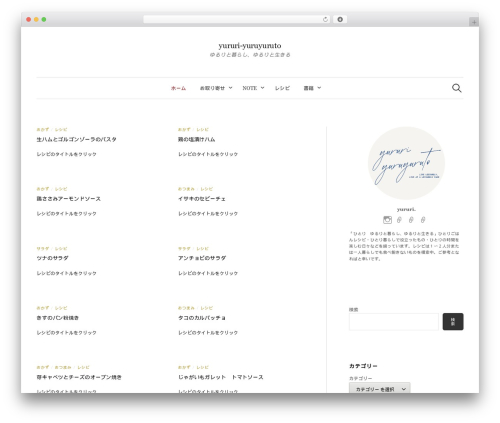This screenshot has height=423, width=500.
Task: Click the カテゴリー sidebar heading
Action: (363, 366)
